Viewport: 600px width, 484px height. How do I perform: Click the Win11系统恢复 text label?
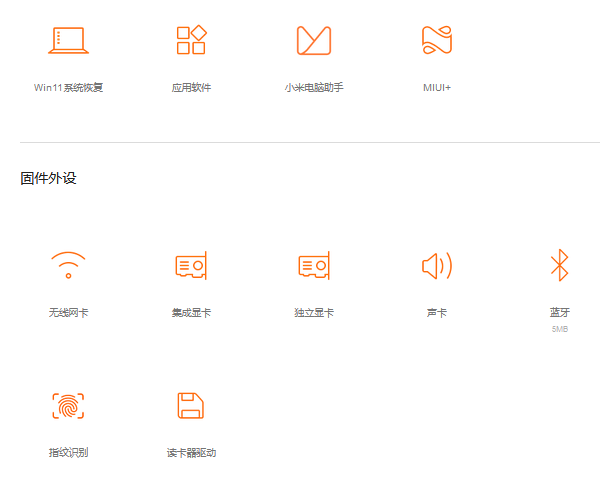68,88
